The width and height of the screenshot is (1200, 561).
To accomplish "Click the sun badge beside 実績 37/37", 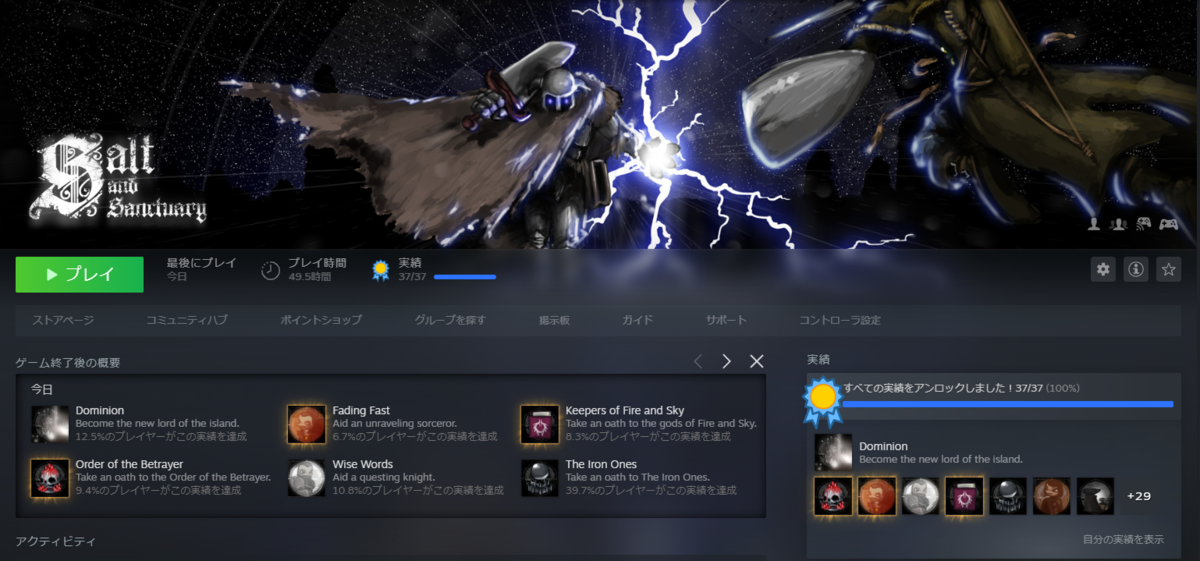I will [x=381, y=270].
